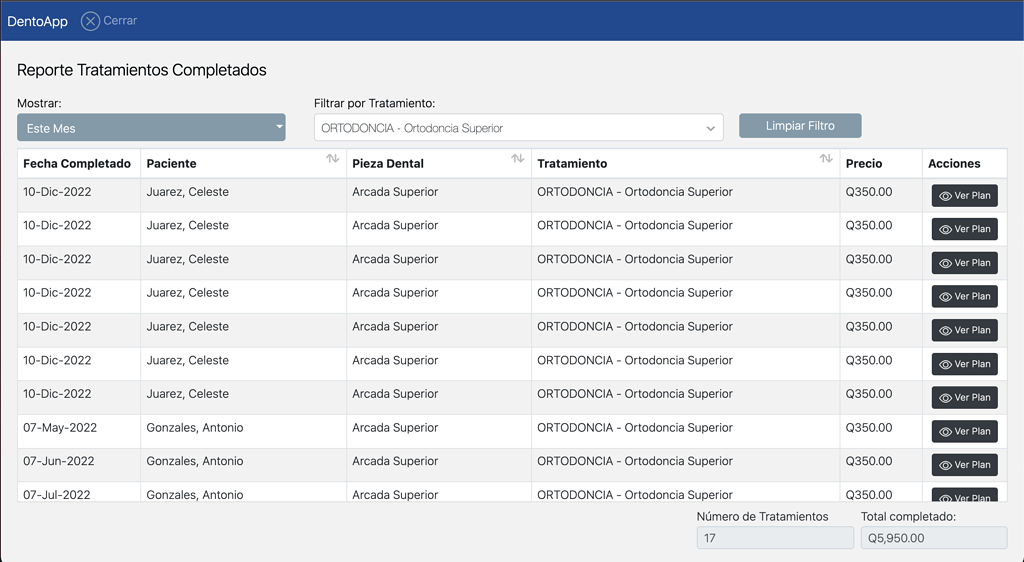Expand the Filtrar por Tratamiento dropdown
Viewport: 1024px width, 562px height.
tap(519, 127)
